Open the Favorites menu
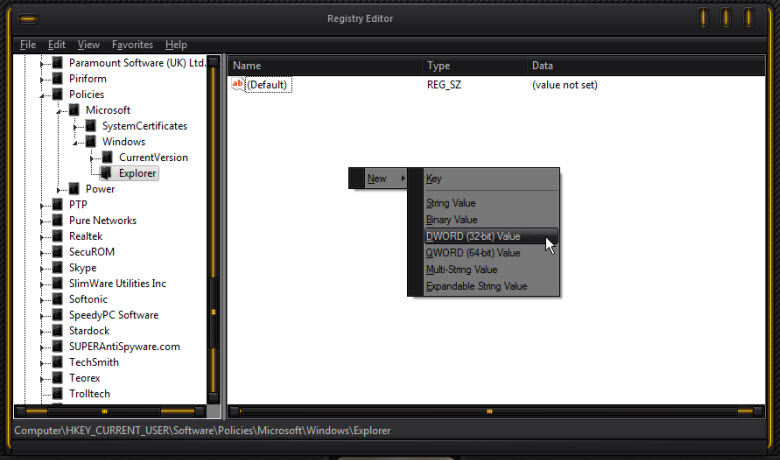 point(132,45)
